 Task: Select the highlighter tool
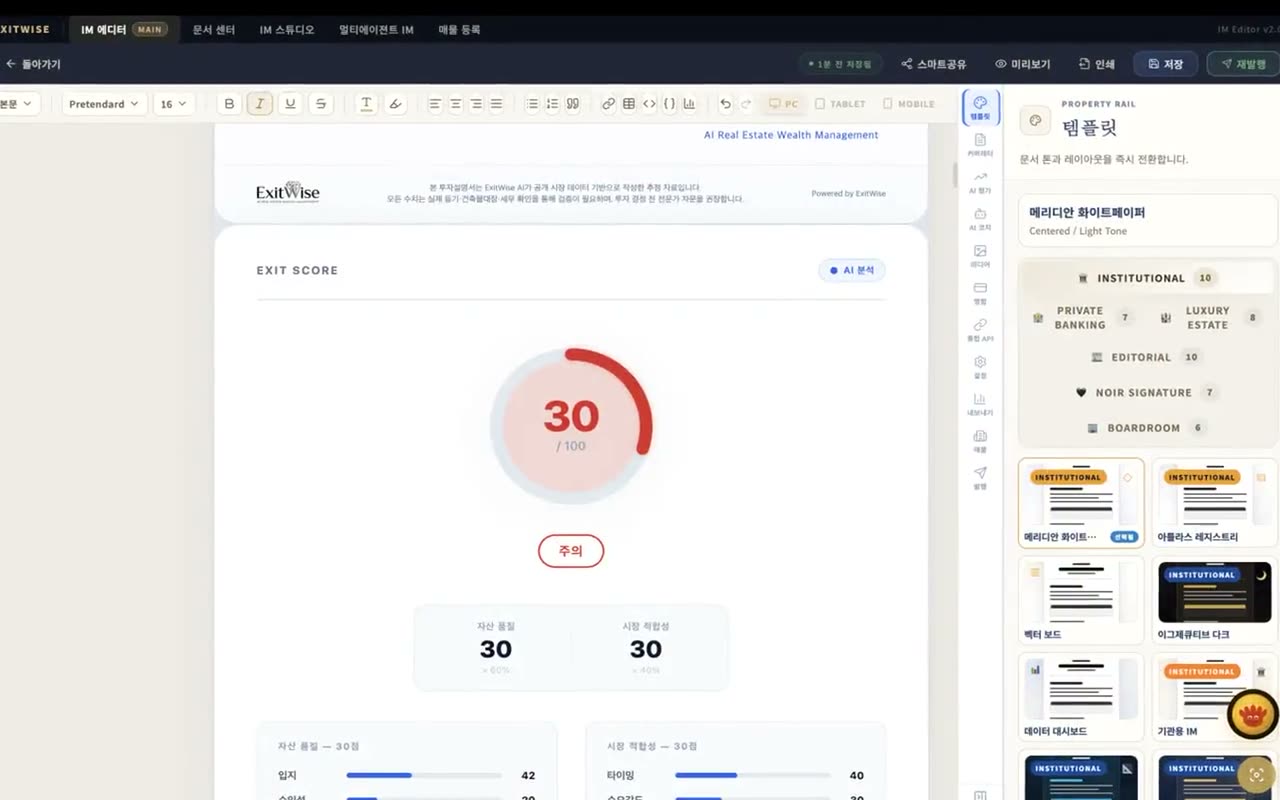coord(396,104)
